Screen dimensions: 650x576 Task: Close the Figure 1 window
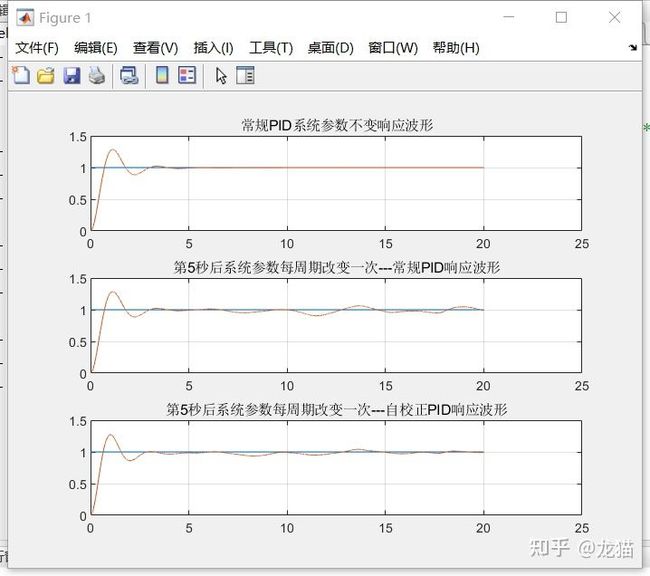[x=614, y=17]
